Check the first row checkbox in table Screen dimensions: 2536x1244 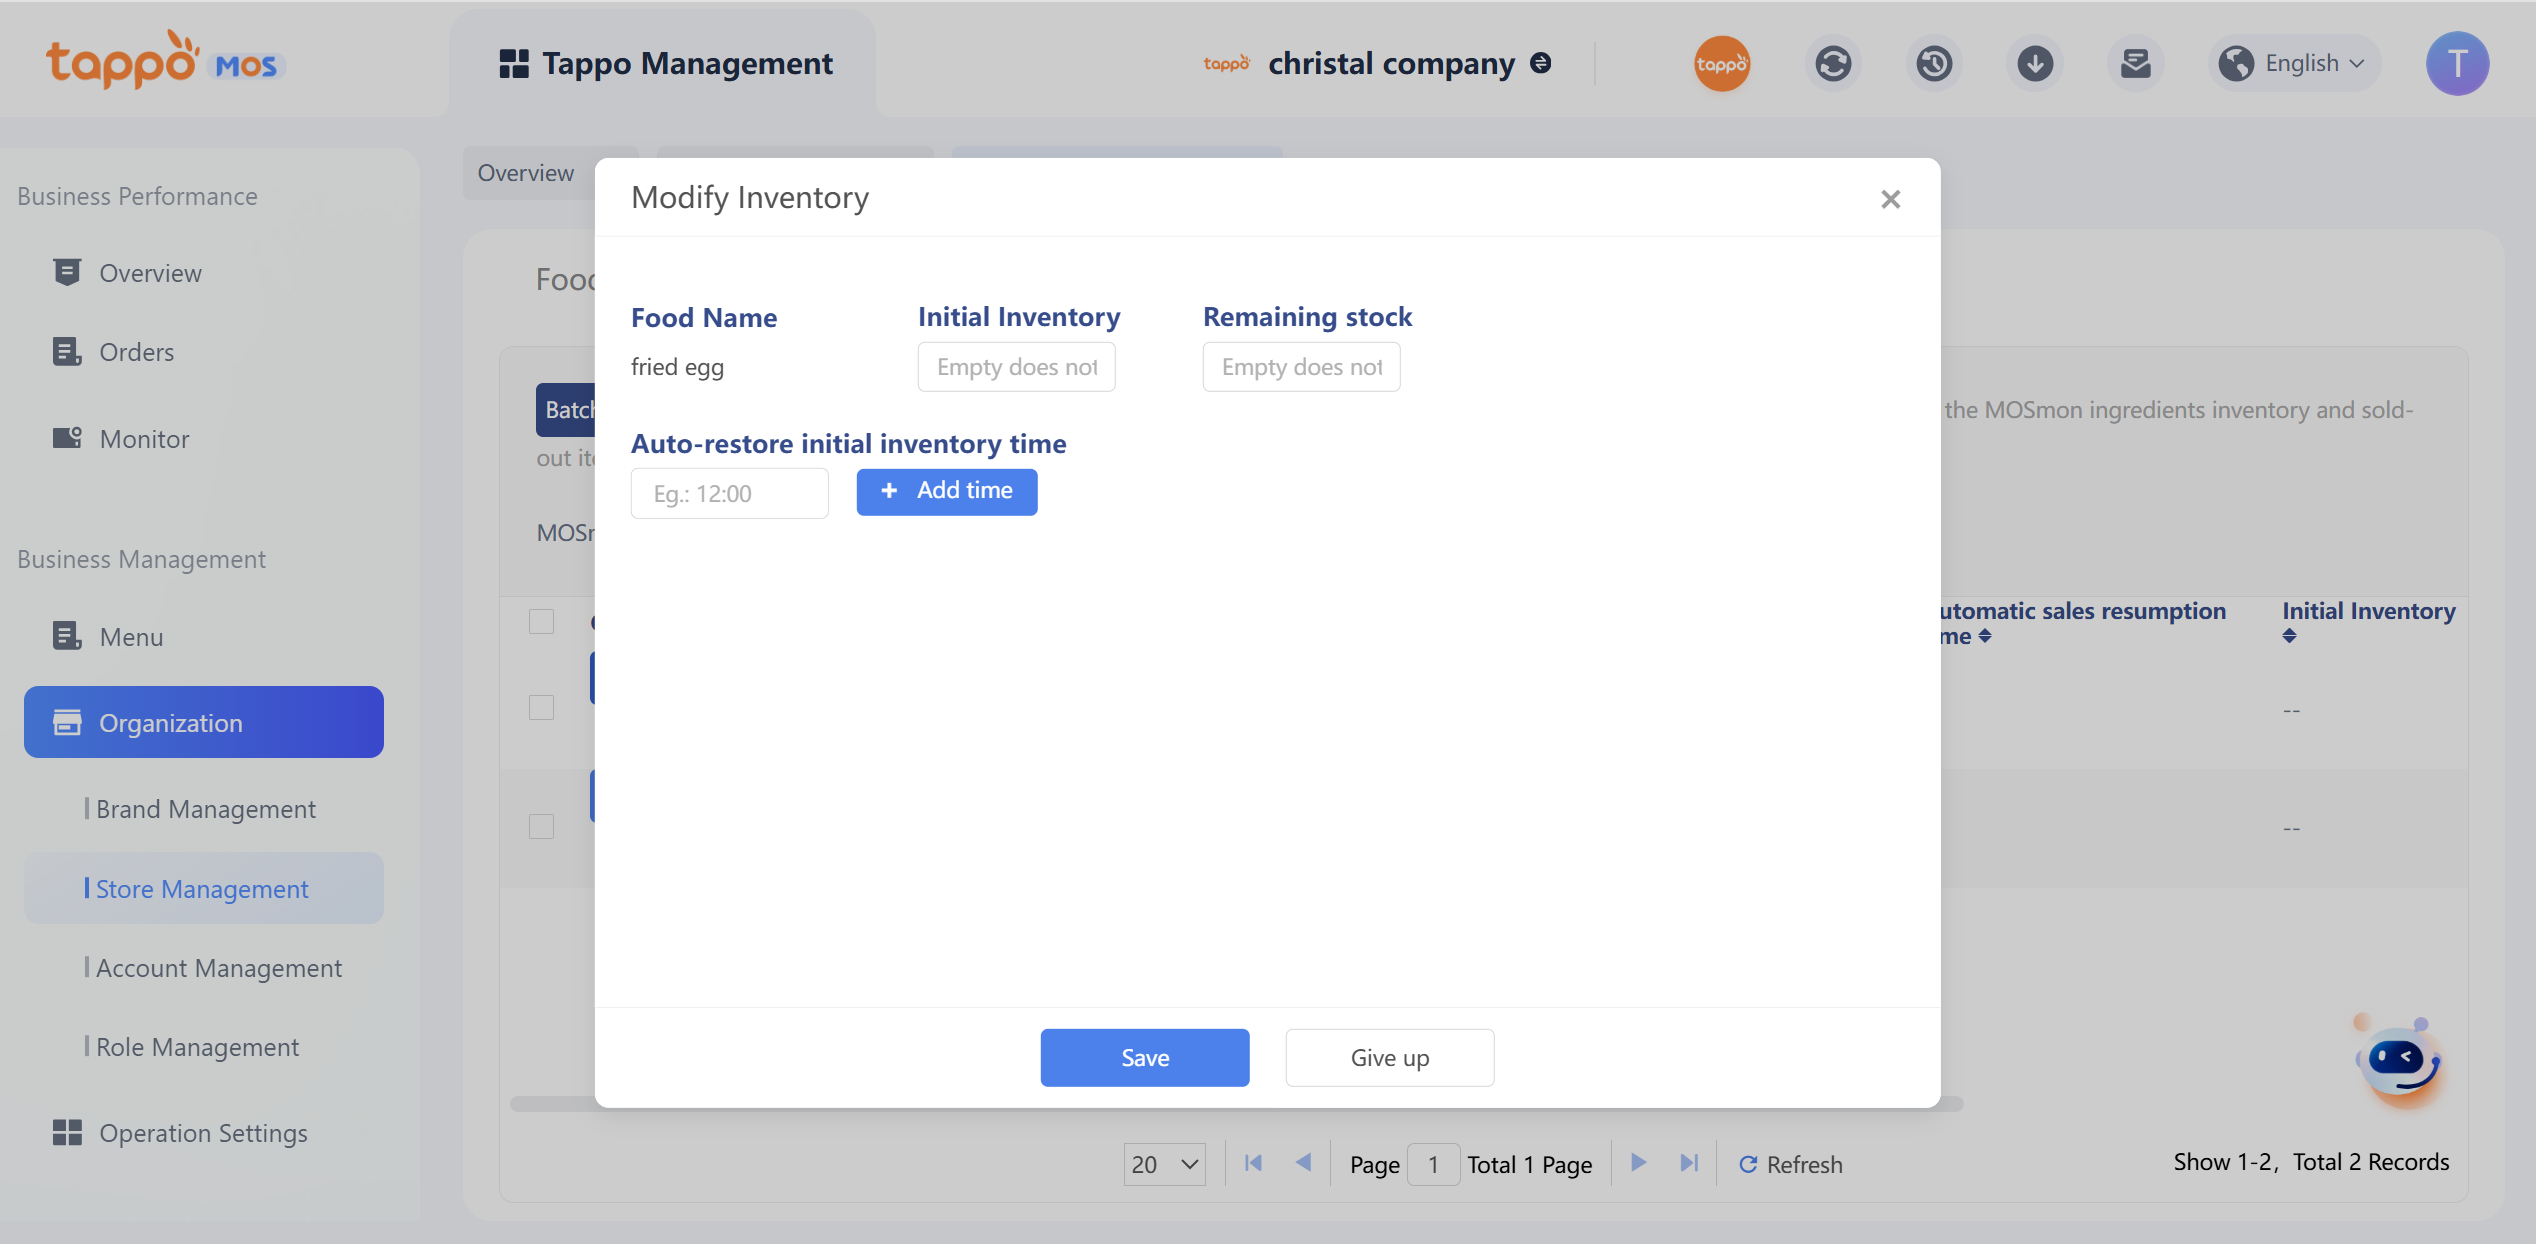[541, 707]
